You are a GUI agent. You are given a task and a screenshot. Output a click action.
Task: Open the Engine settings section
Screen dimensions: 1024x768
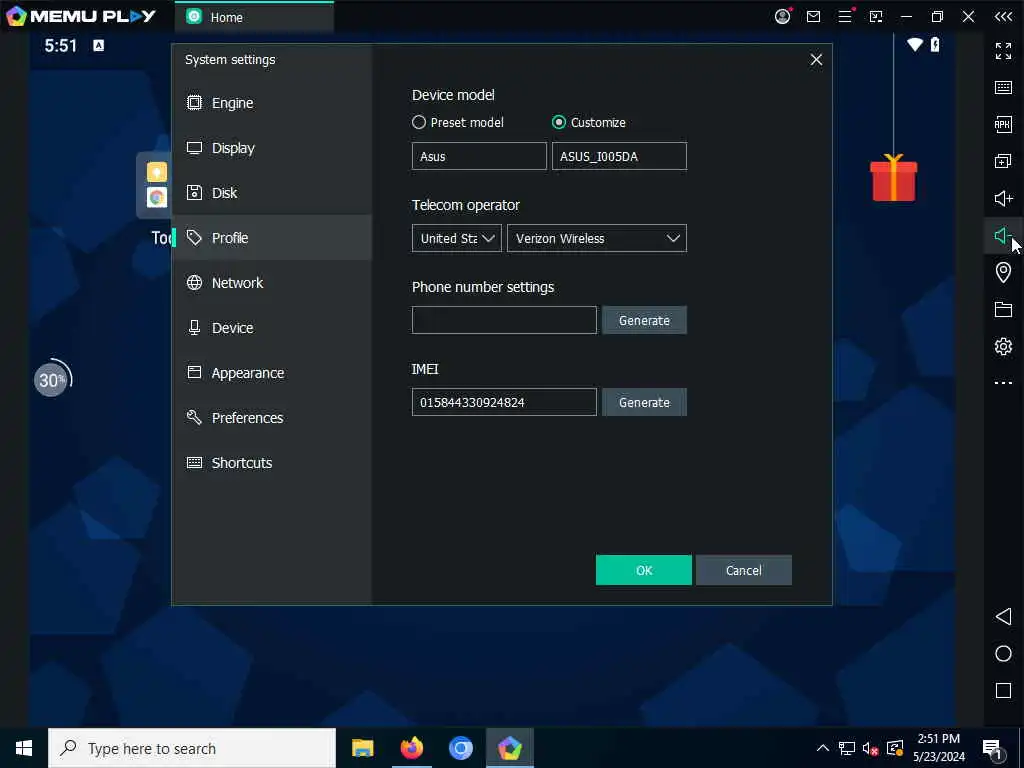[x=272, y=103]
